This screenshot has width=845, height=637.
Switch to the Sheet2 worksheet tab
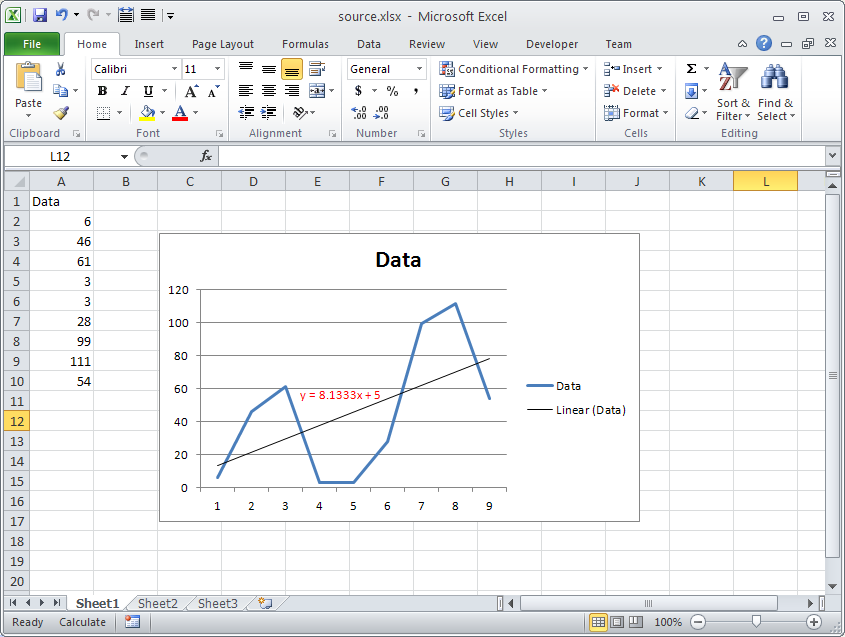click(157, 603)
